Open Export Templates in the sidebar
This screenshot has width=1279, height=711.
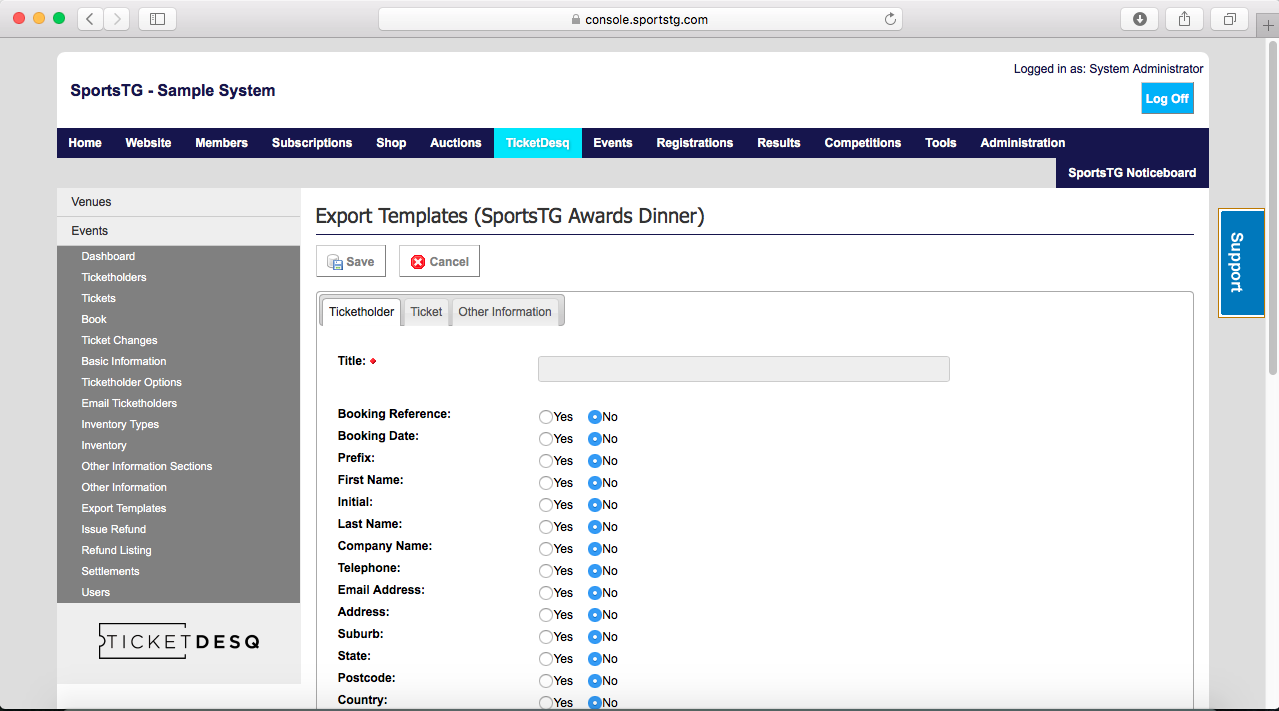click(124, 509)
